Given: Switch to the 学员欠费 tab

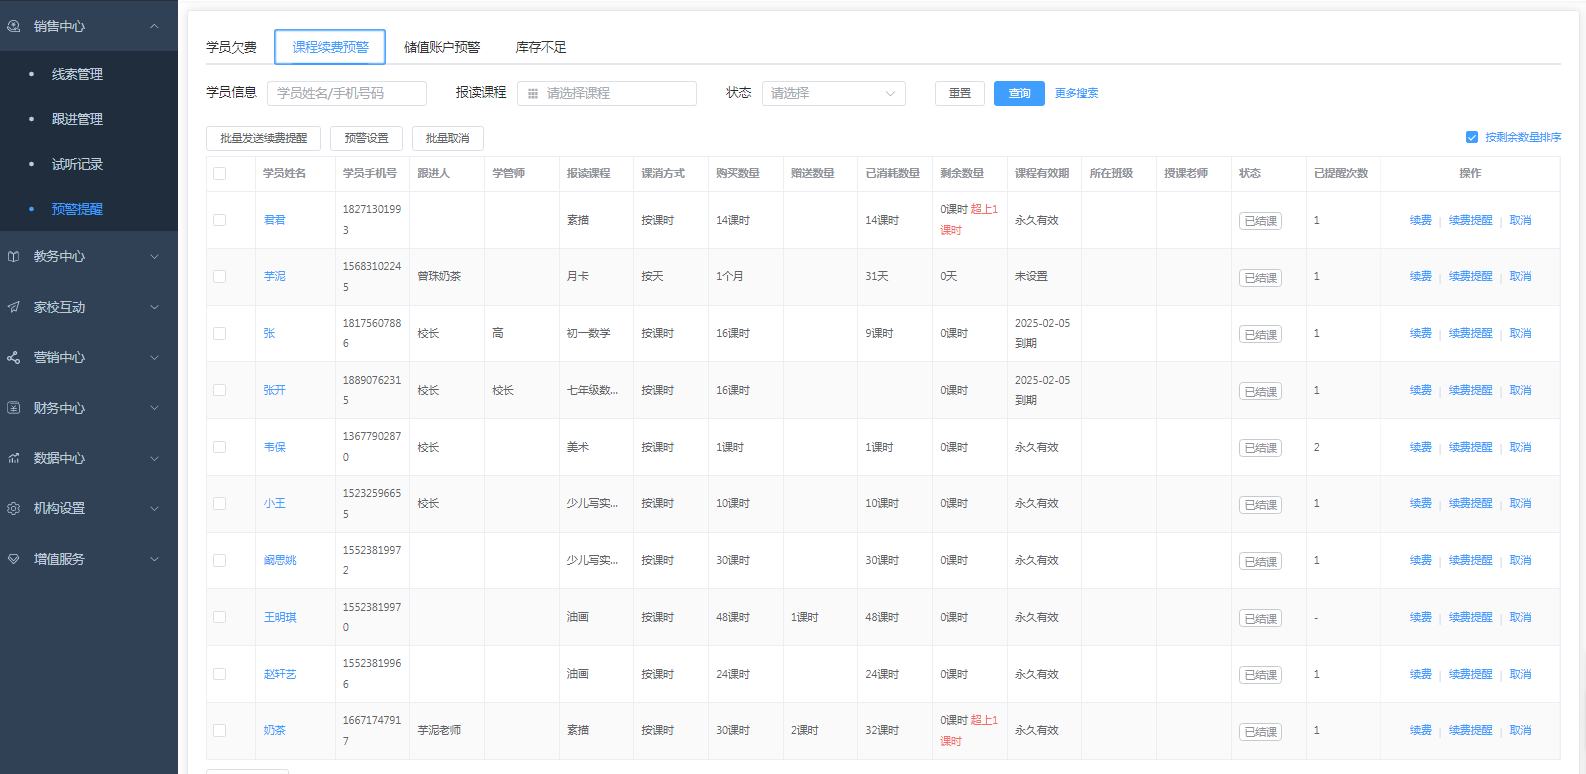Looking at the screenshot, I should (x=232, y=47).
